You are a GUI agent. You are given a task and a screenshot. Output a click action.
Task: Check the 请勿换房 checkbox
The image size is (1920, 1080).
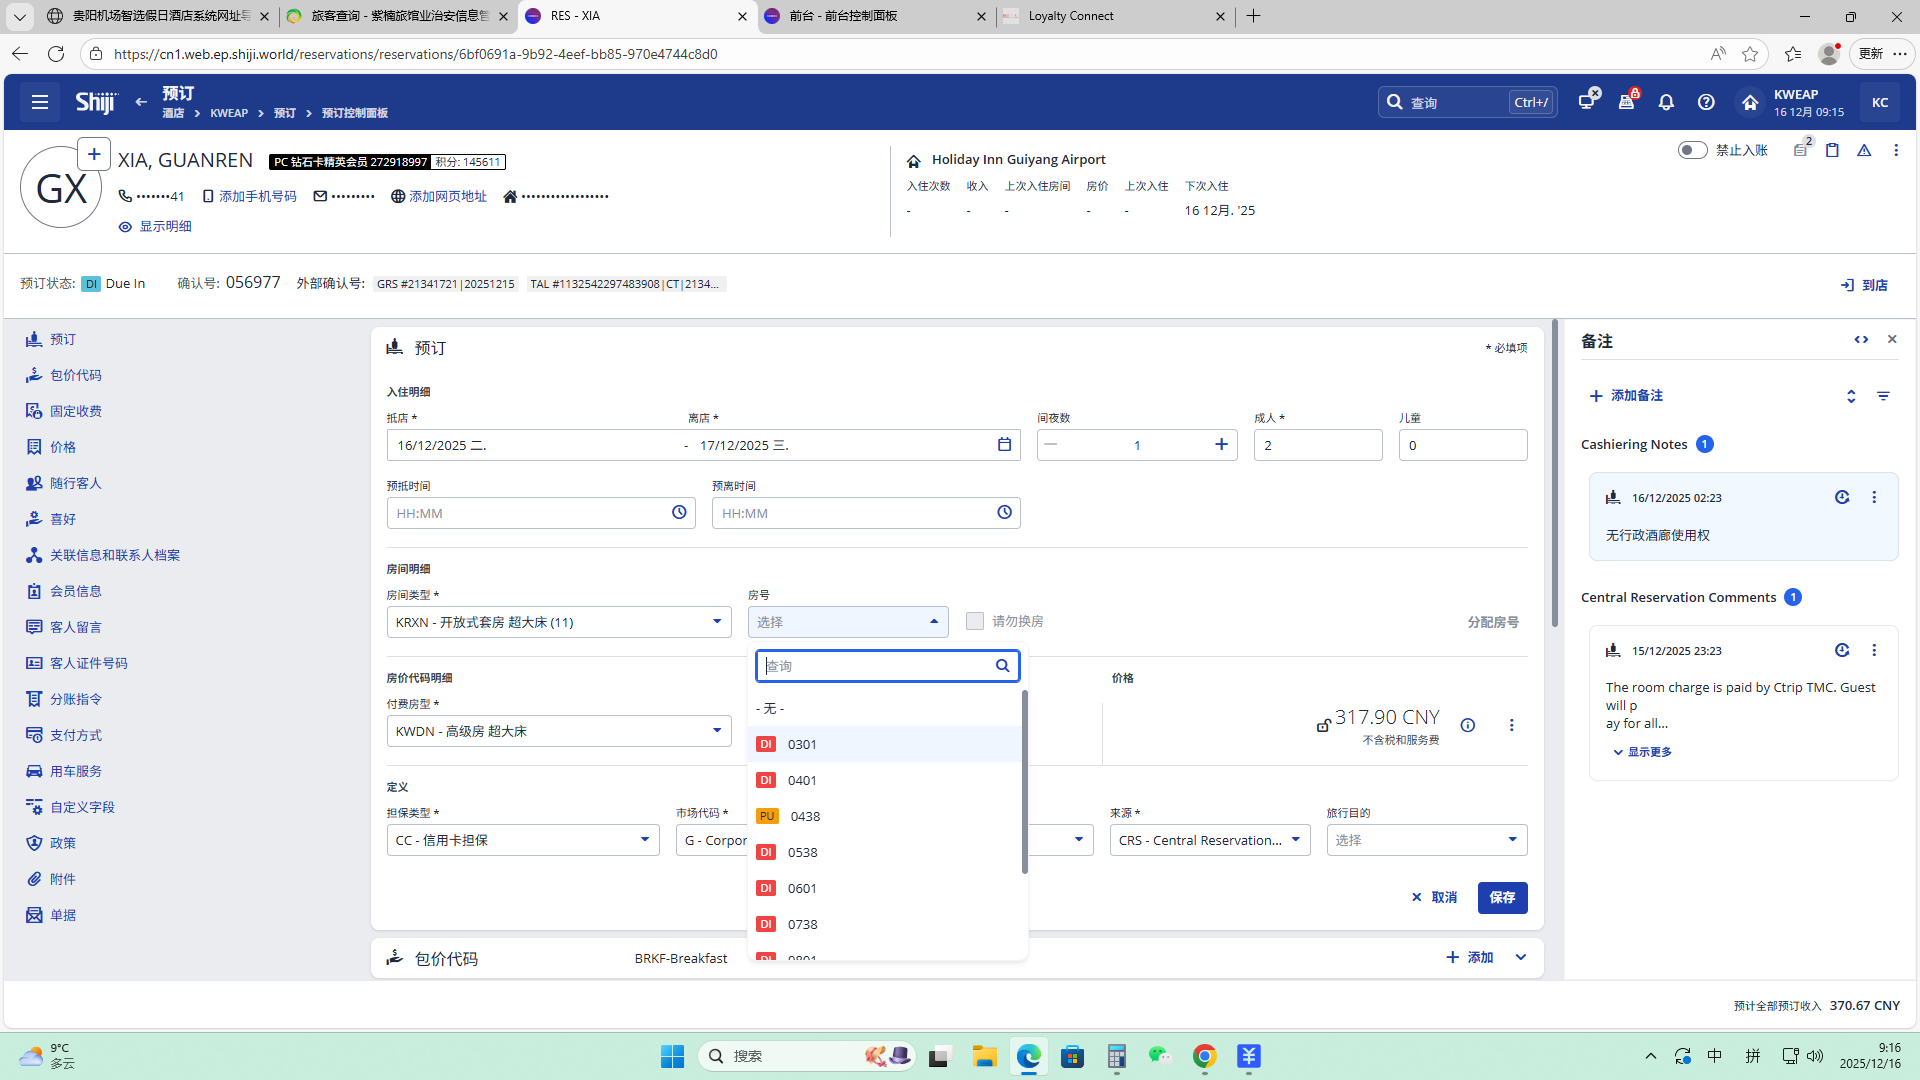pyautogui.click(x=975, y=621)
